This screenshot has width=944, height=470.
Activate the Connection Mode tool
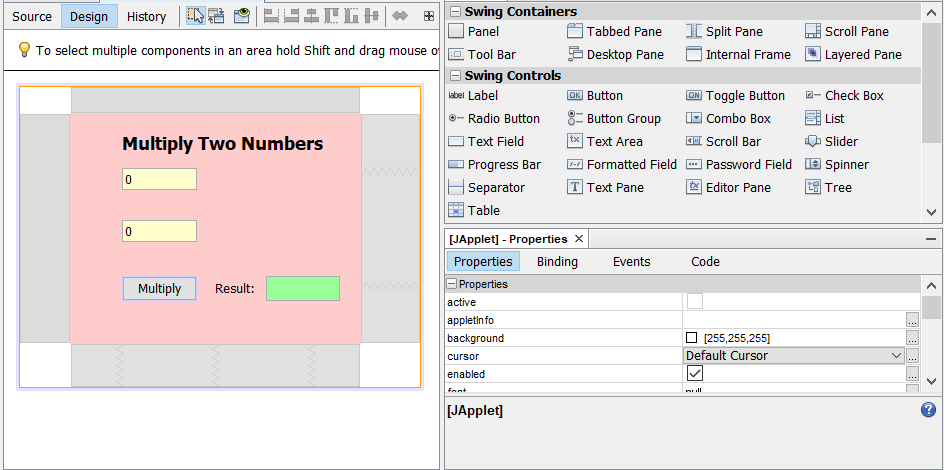[217, 16]
